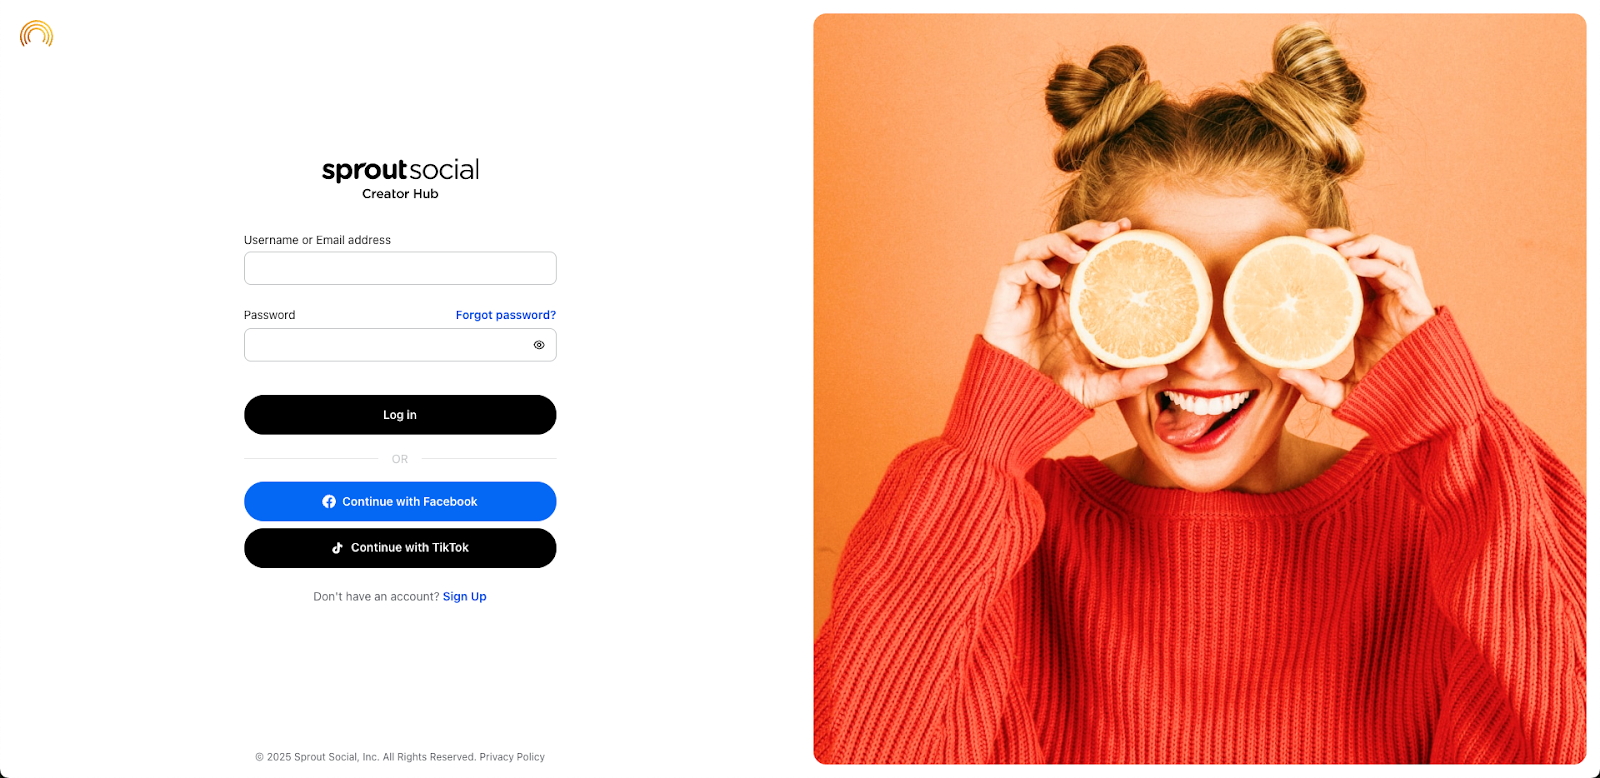Click the Facebook logo icon
This screenshot has width=1600, height=778.
[329, 502]
